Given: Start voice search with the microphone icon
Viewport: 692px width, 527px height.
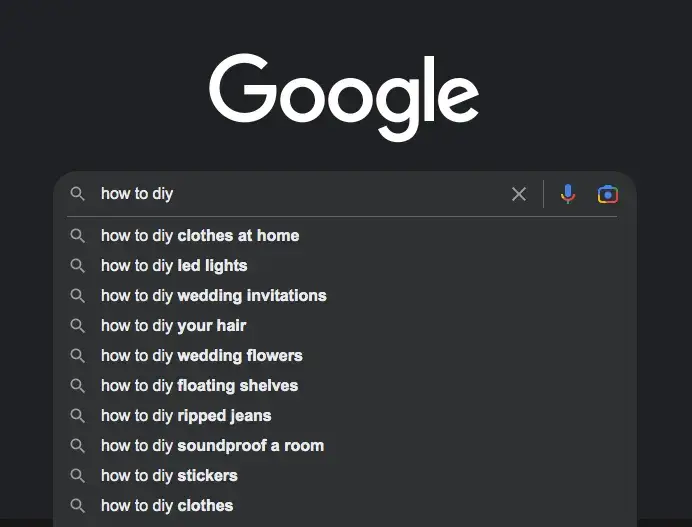Looking at the screenshot, I should 568,194.
